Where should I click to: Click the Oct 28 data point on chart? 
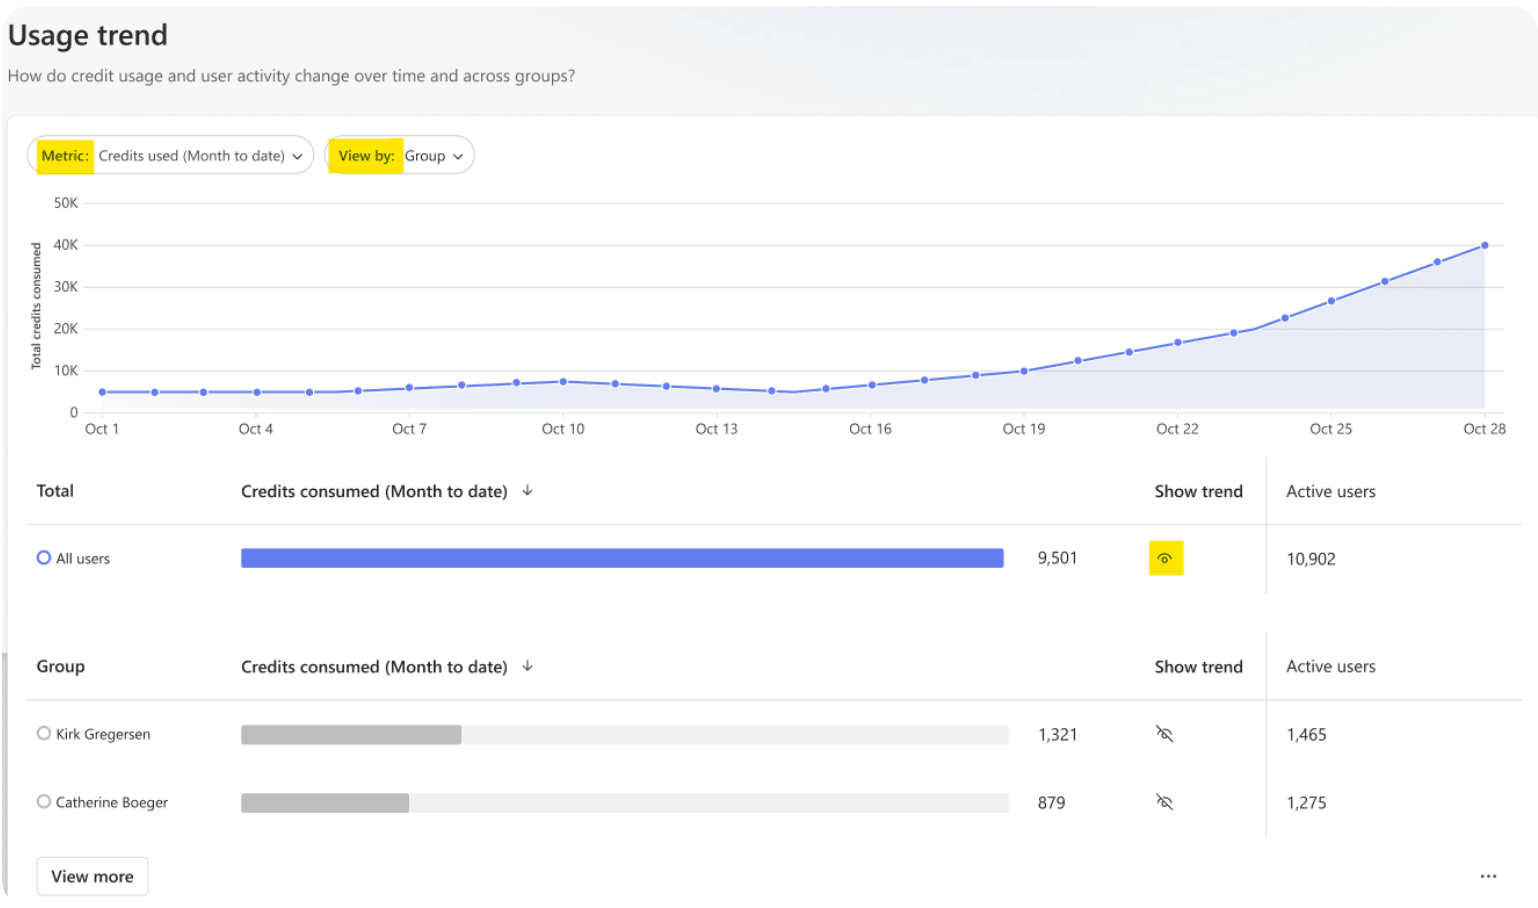point(1485,245)
